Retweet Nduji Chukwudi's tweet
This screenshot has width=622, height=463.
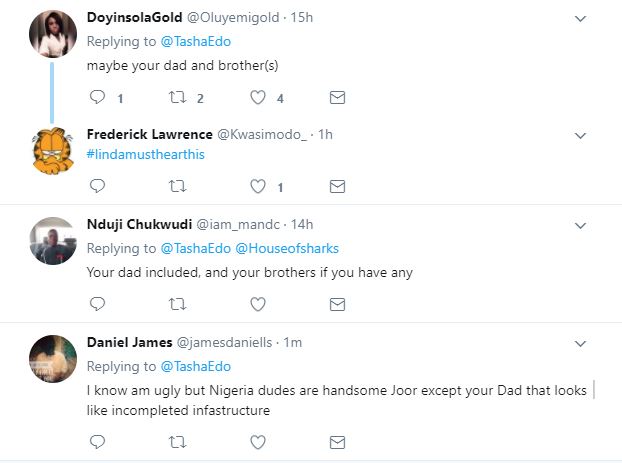pyautogui.click(x=177, y=303)
